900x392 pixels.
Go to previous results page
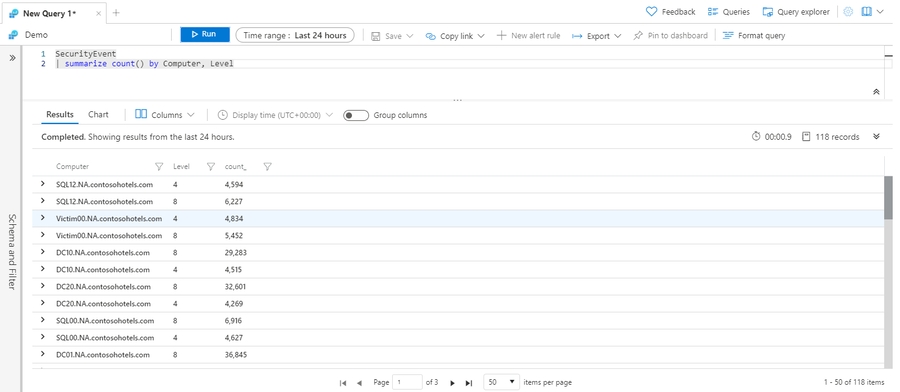click(359, 383)
